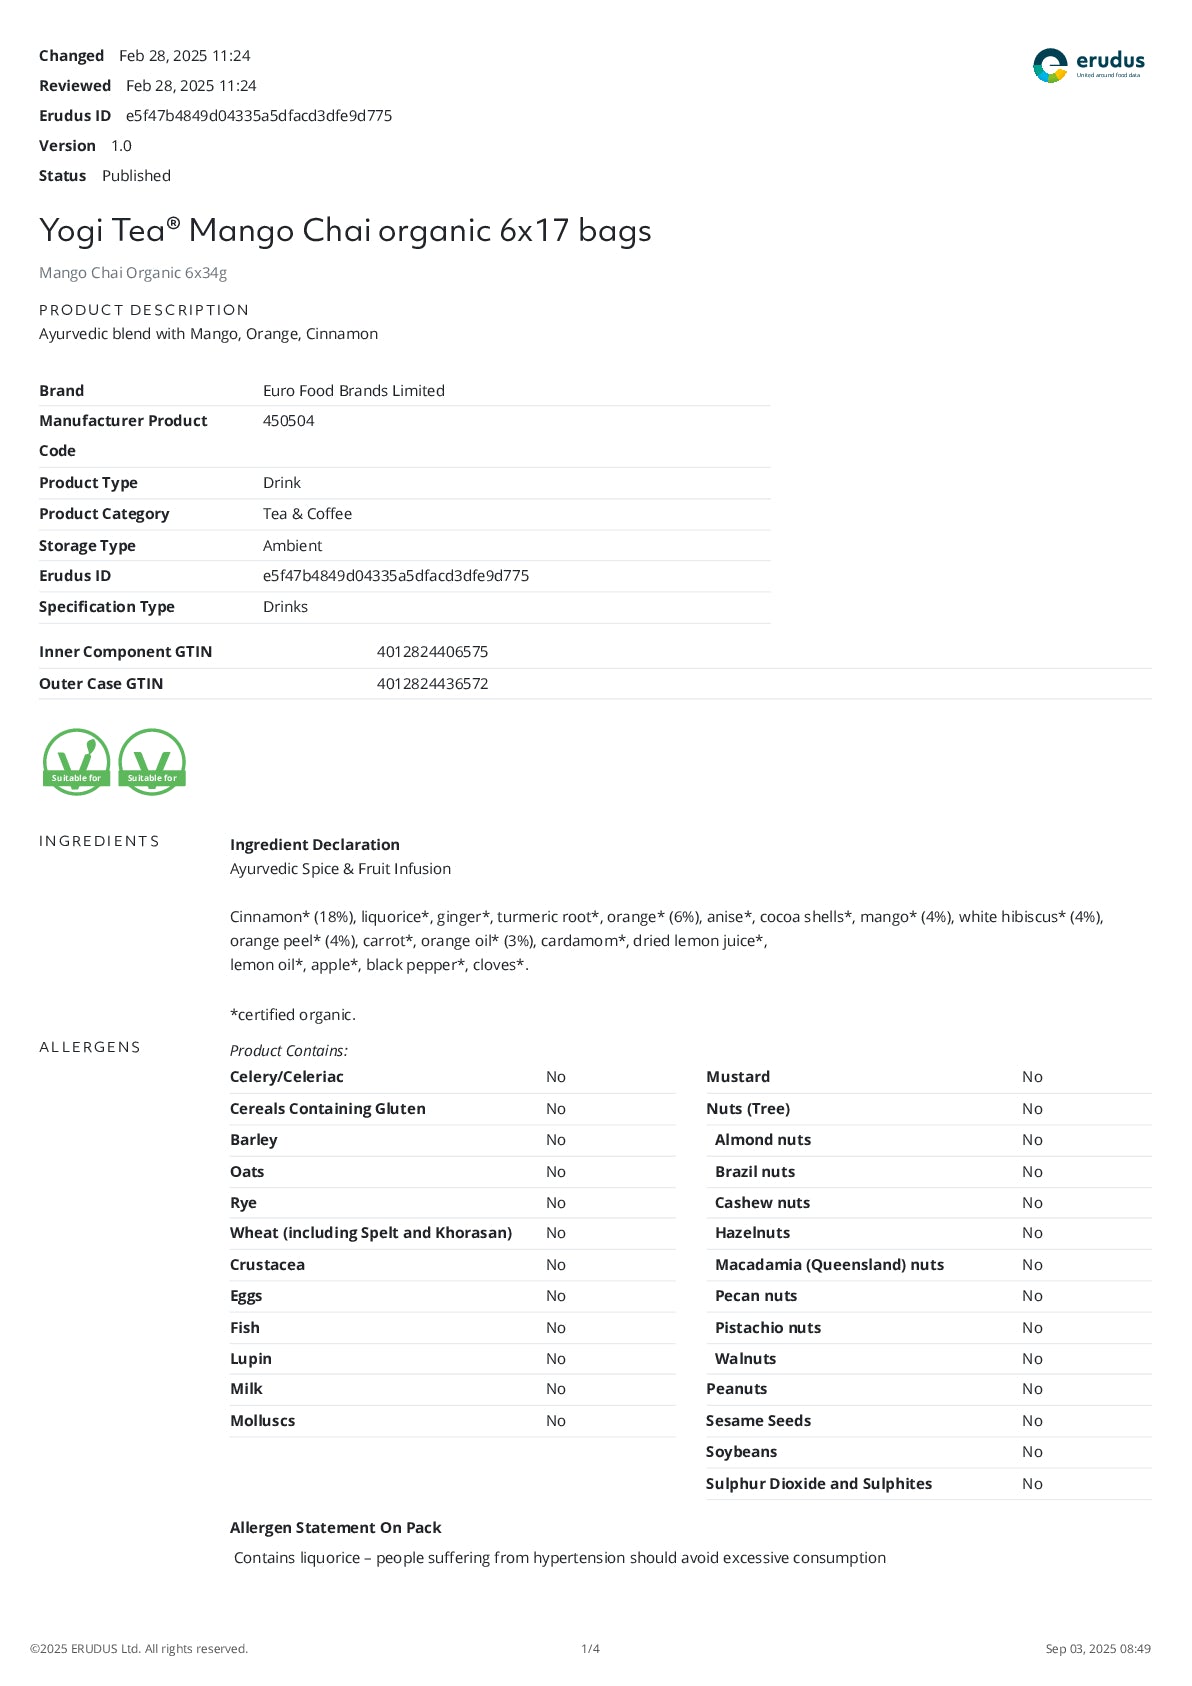Image resolution: width=1192 pixels, height=1686 pixels.
Task: Click the page number '1/4' in footer
Action: point(590,1649)
